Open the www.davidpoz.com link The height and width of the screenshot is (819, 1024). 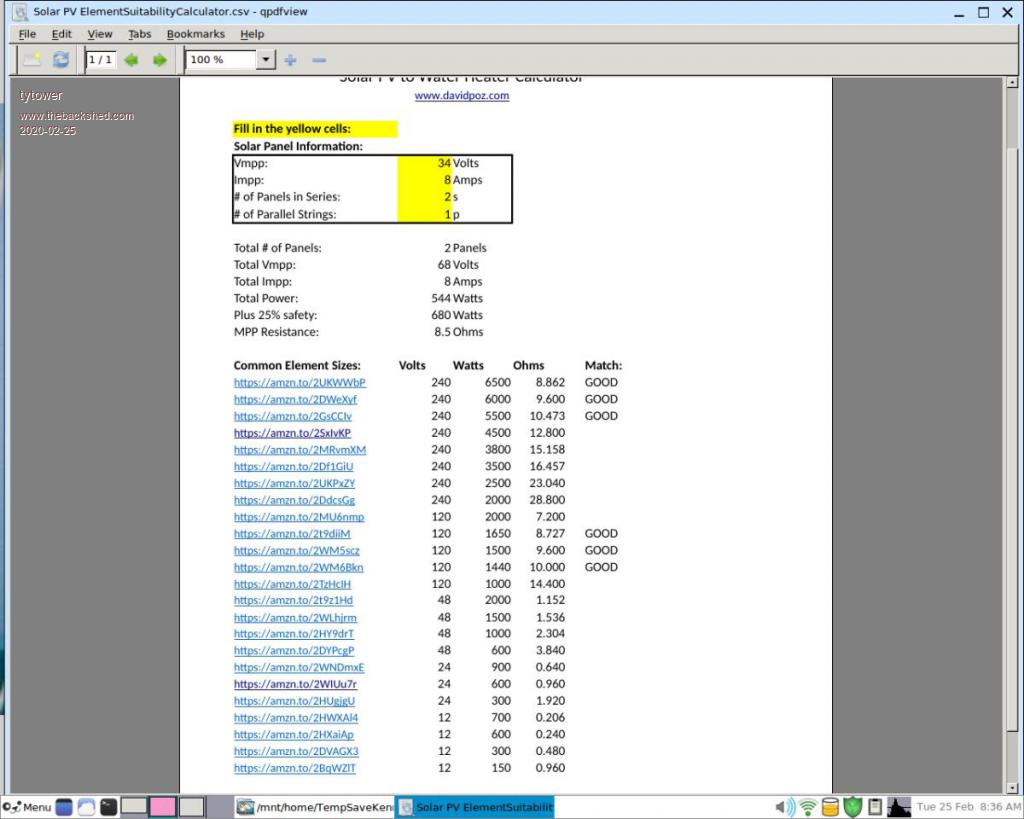click(x=462, y=96)
